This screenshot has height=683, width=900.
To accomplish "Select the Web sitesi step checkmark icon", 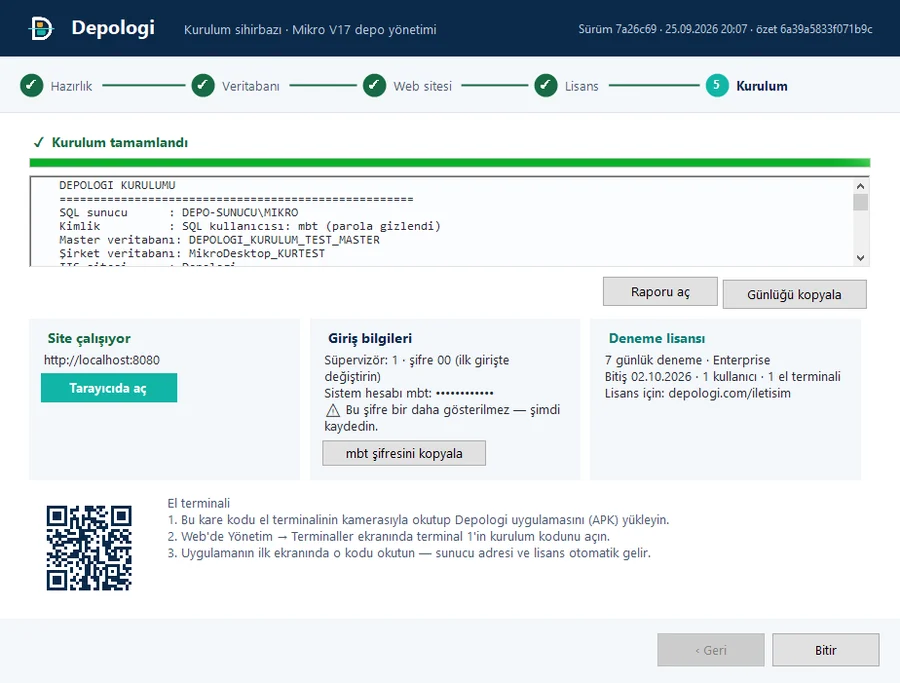I will (x=374, y=86).
